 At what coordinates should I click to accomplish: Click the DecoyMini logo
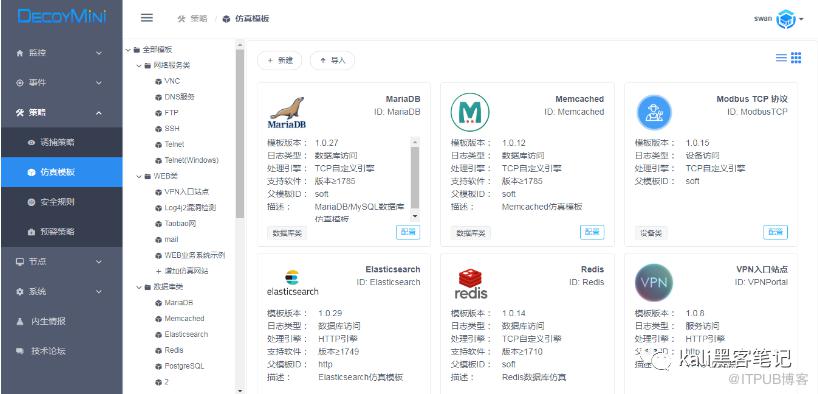pyautogui.click(x=62, y=17)
